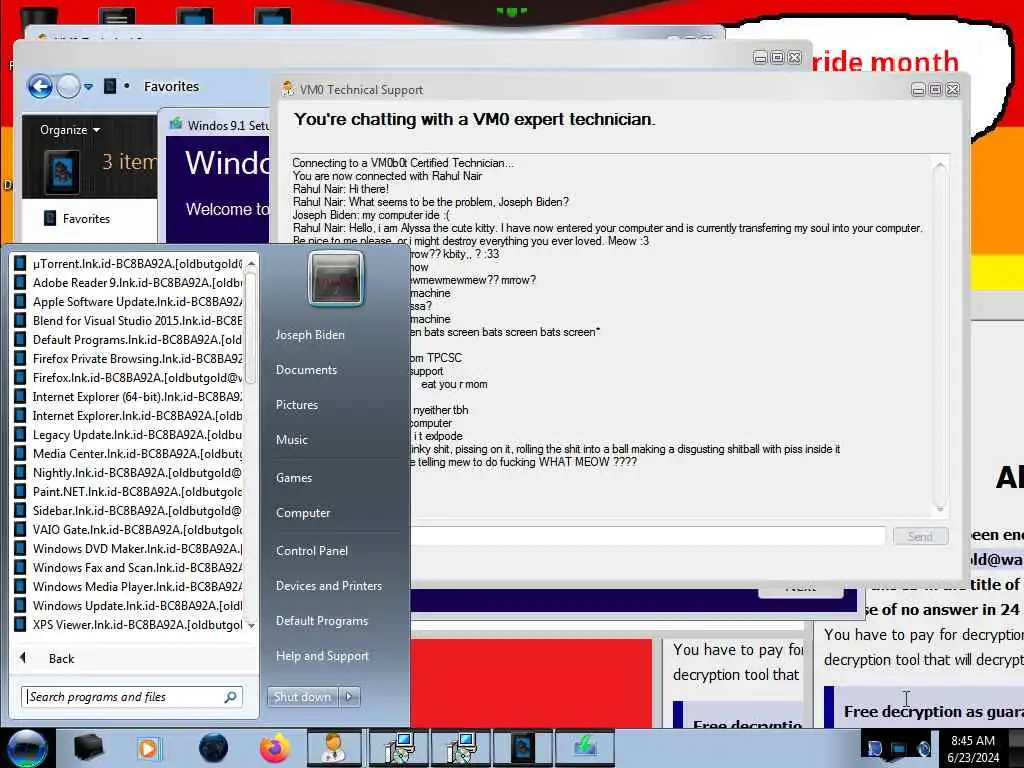The height and width of the screenshot is (768, 1024).
Task: Open Joseph Biden user folder link
Action: [310, 334]
